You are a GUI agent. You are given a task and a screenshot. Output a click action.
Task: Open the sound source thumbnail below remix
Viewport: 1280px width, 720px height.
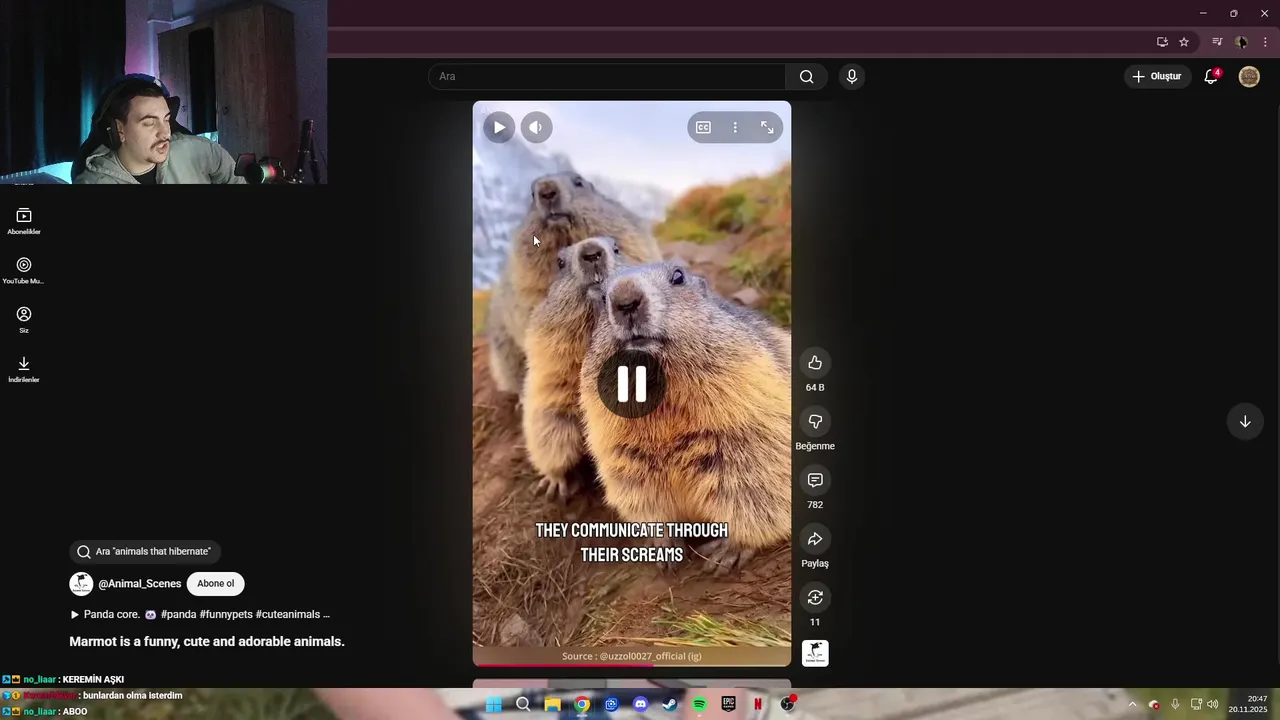point(815,653)
